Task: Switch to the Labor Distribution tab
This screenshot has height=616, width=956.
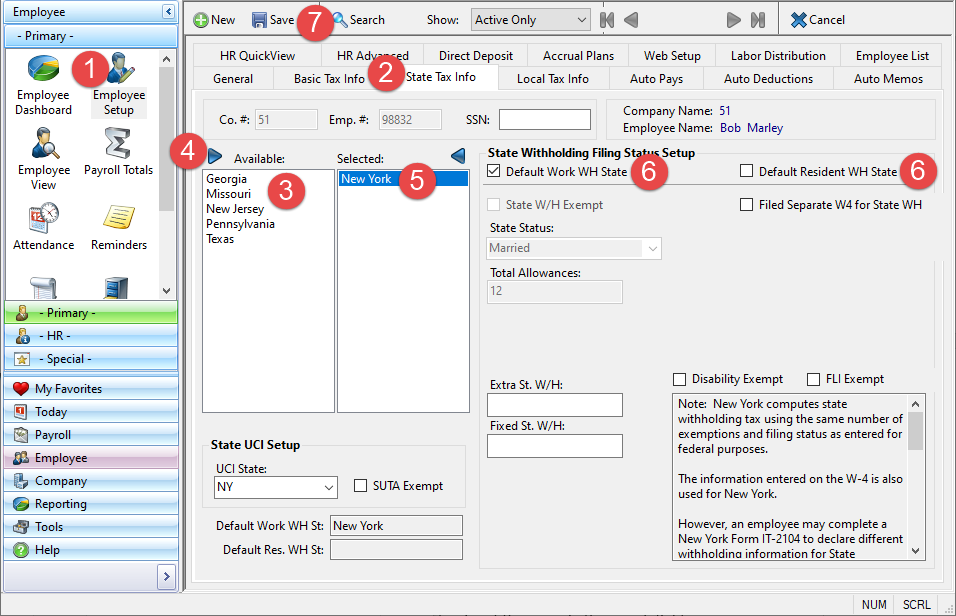Action: tap(778, 56)
